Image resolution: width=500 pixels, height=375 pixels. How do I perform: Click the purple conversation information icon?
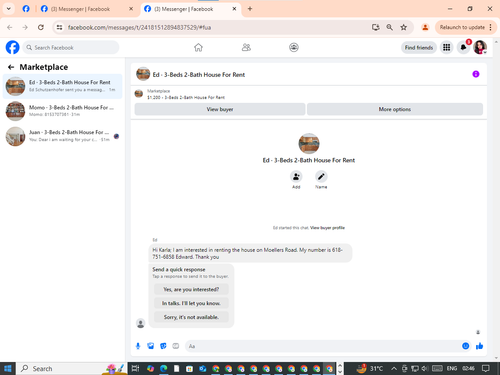(x=476, y=74)
